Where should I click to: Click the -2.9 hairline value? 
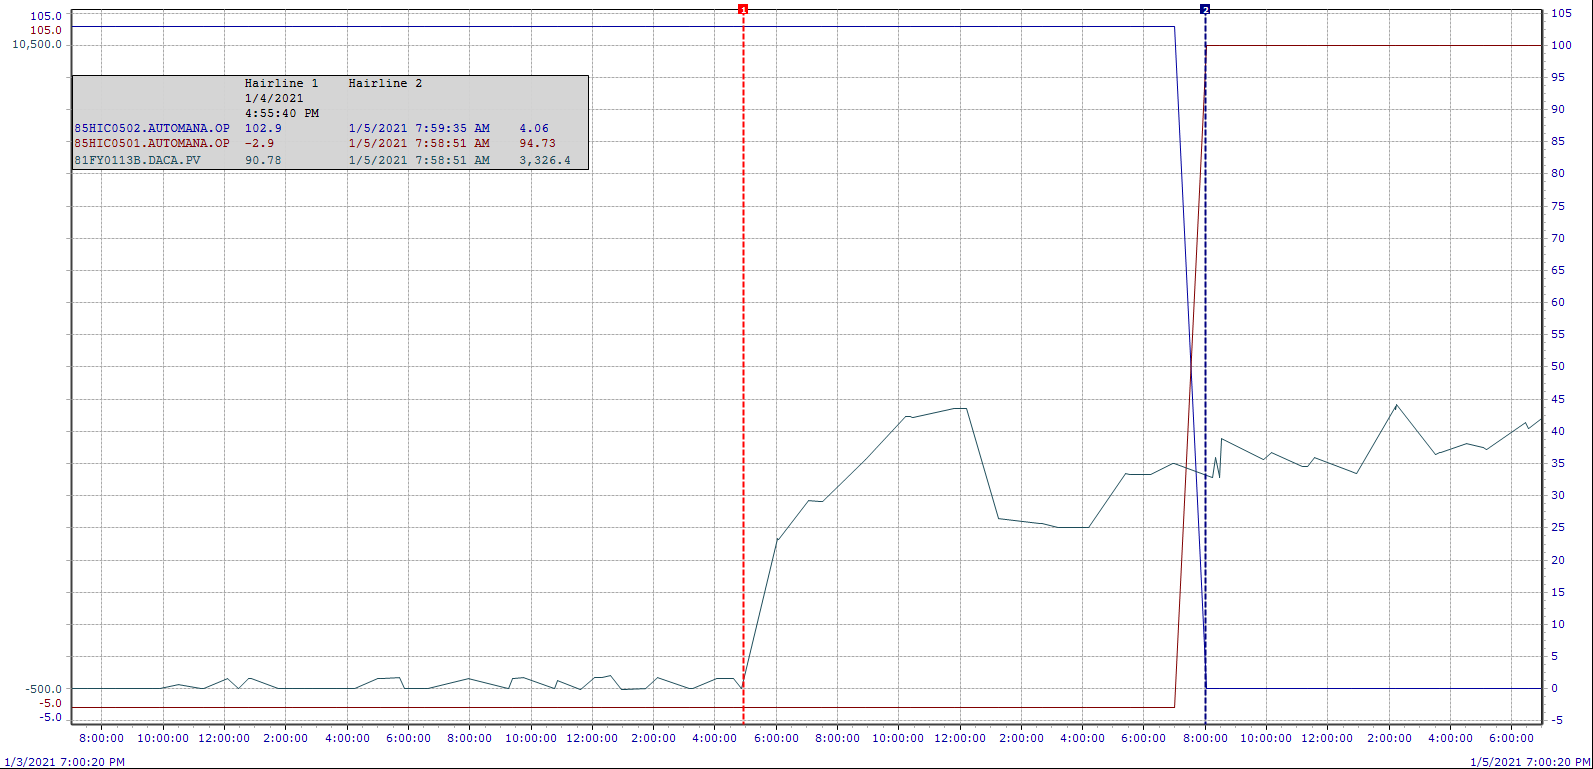[259, 143]
